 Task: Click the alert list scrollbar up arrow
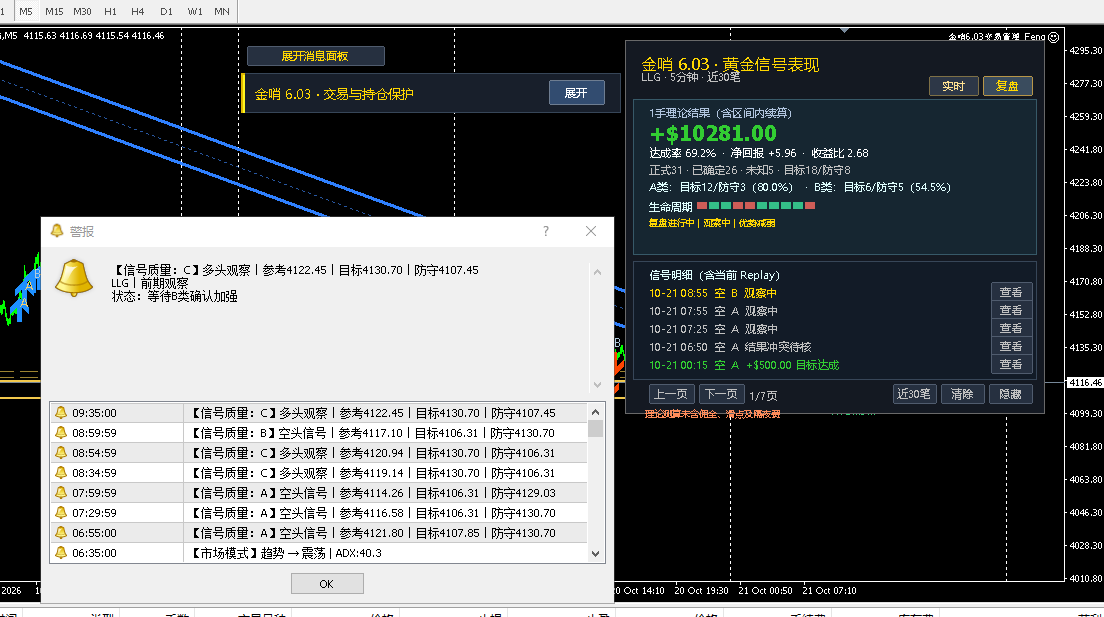pyautogui.click(x=596, y=412)
